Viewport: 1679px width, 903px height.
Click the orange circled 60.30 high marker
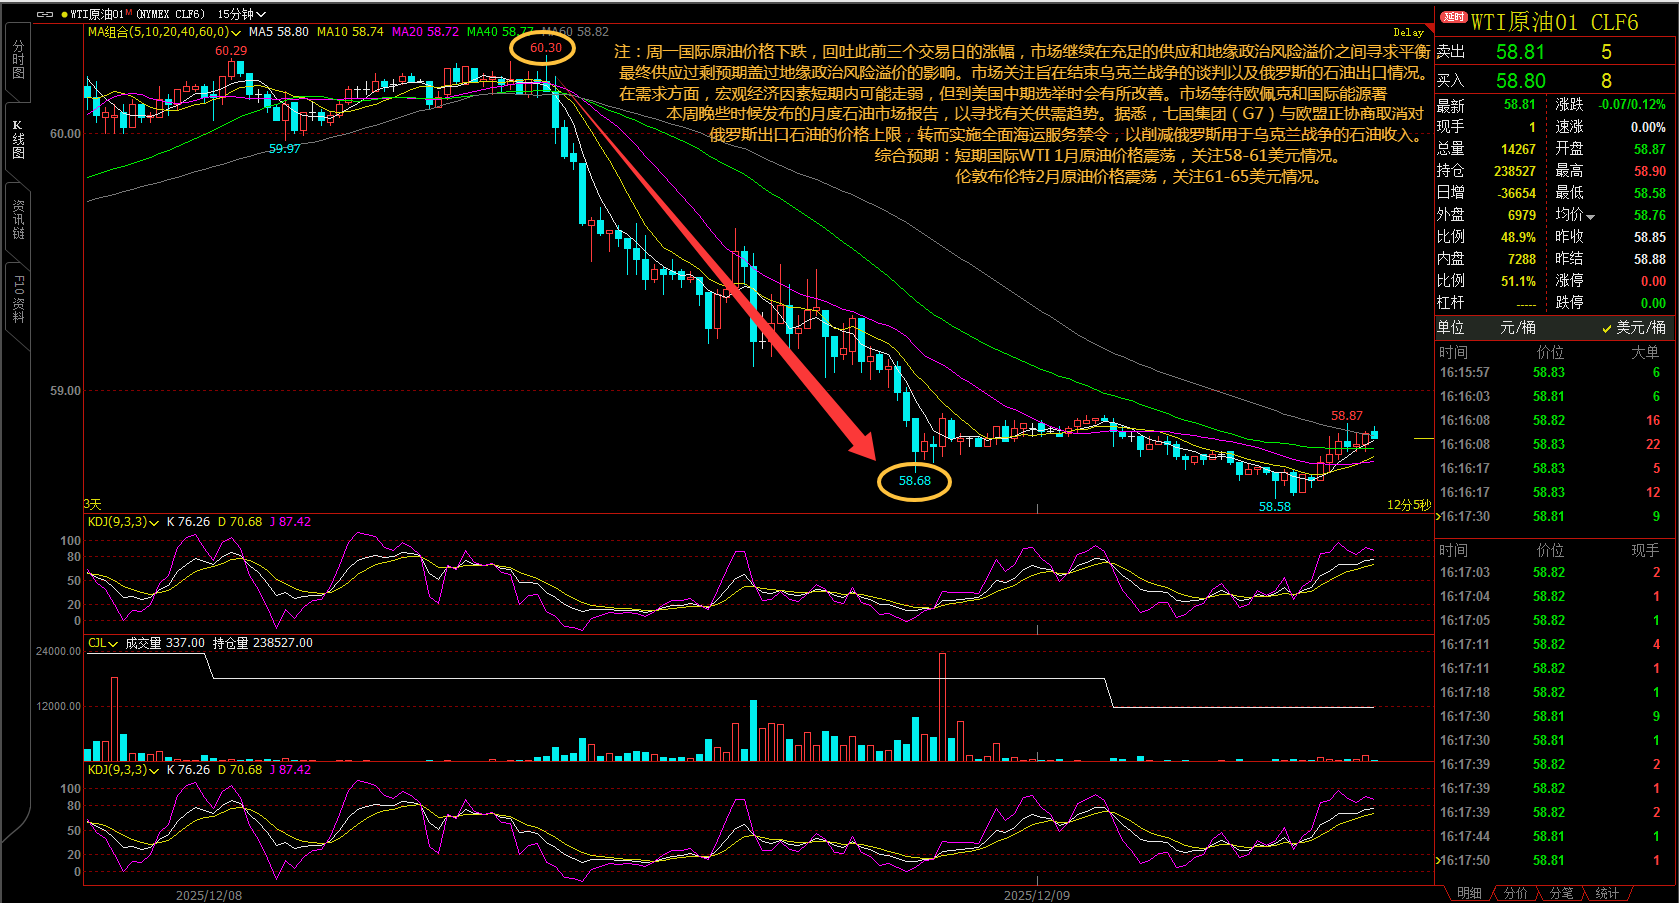(x=544, y=48)
